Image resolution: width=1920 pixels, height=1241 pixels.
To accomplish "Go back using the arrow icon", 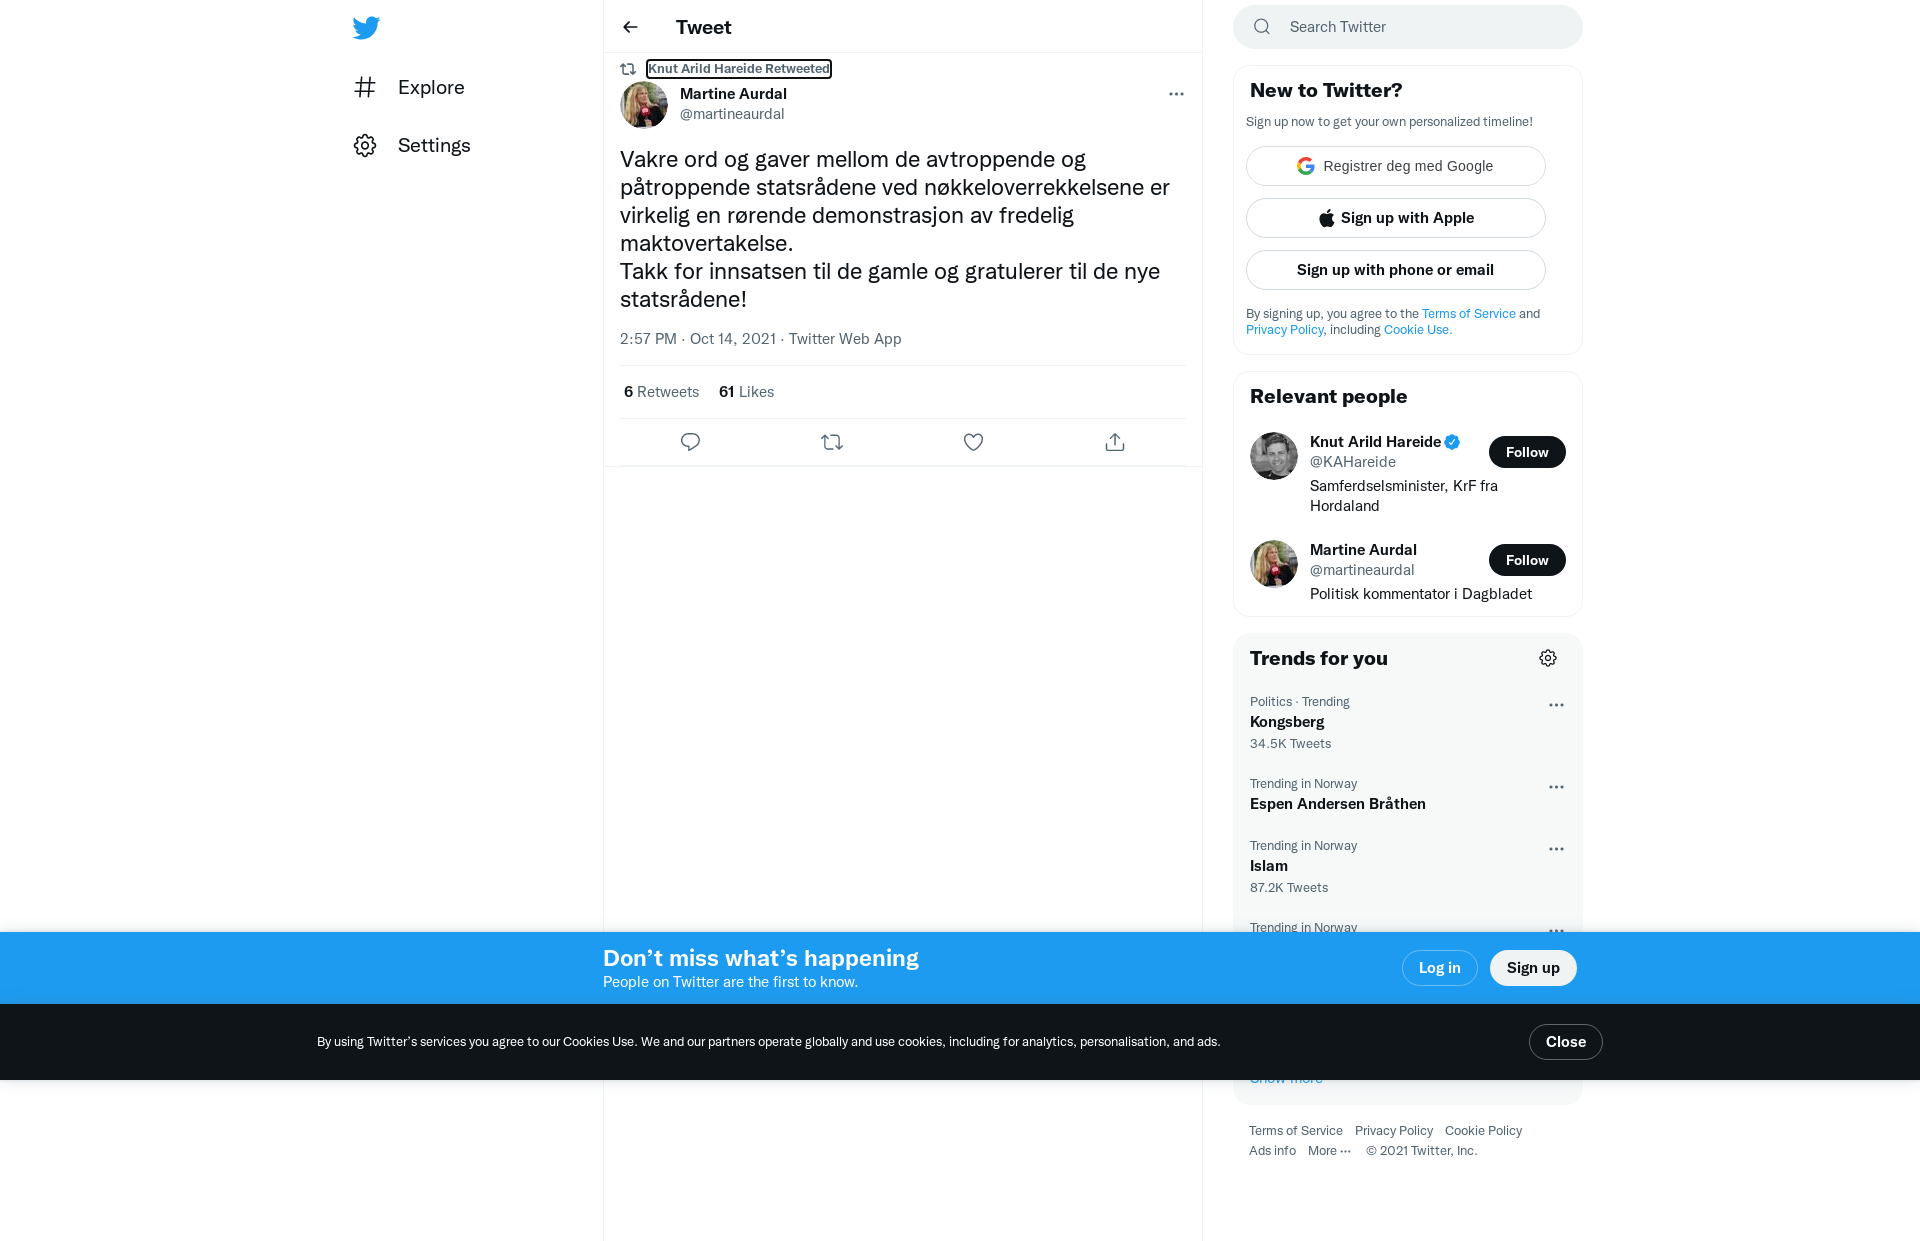I will pos(630,27).
